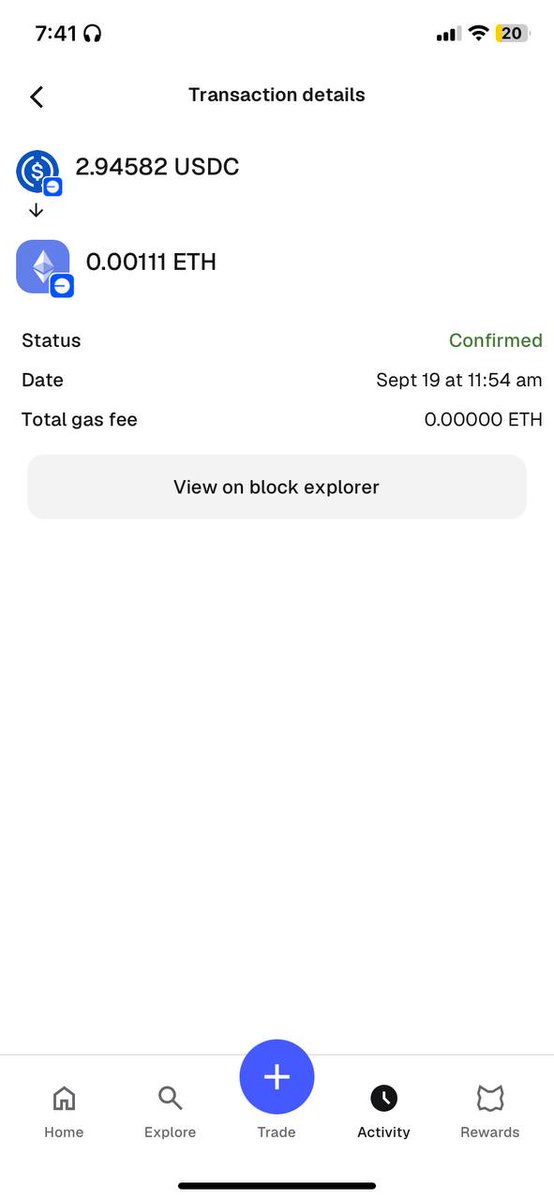Image resolution: width=554 pixels, height=1200 pixels.
Task: Tap the 0.00000 ETH gas fee
Action: click(484, 420)
